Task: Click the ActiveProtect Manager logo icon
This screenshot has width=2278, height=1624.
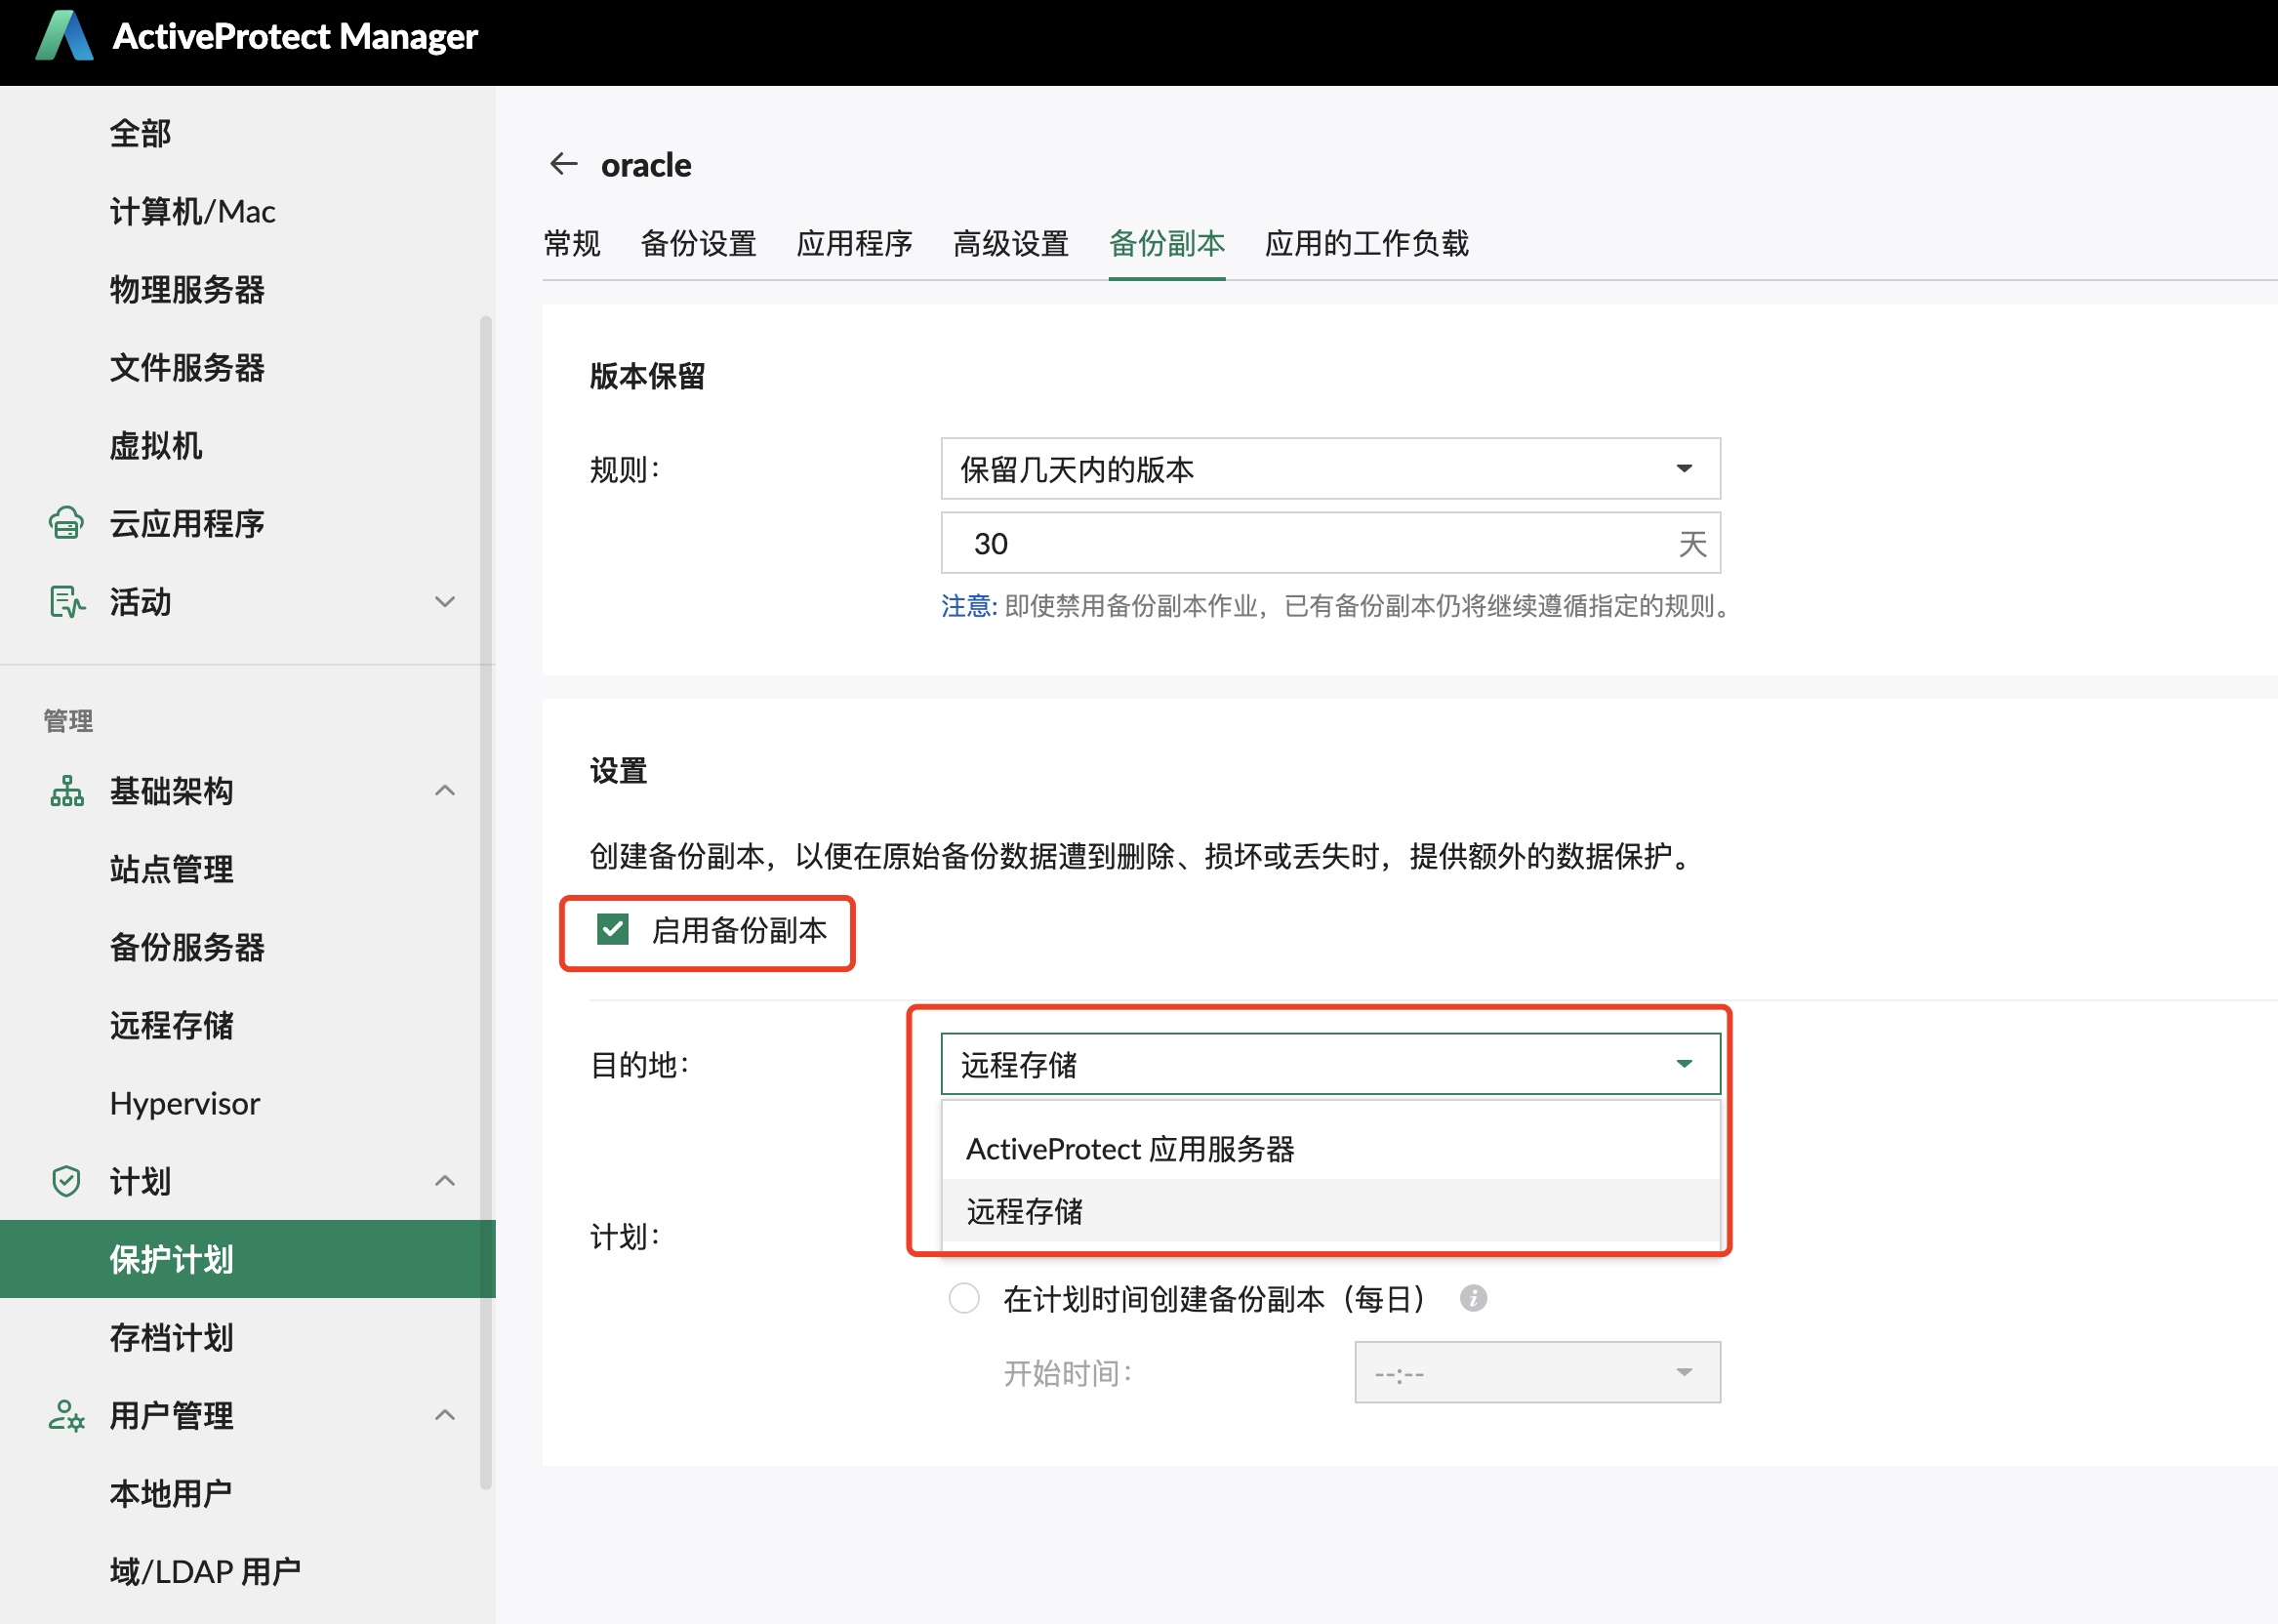Action: pyautogui.click(x=65, y=36)
